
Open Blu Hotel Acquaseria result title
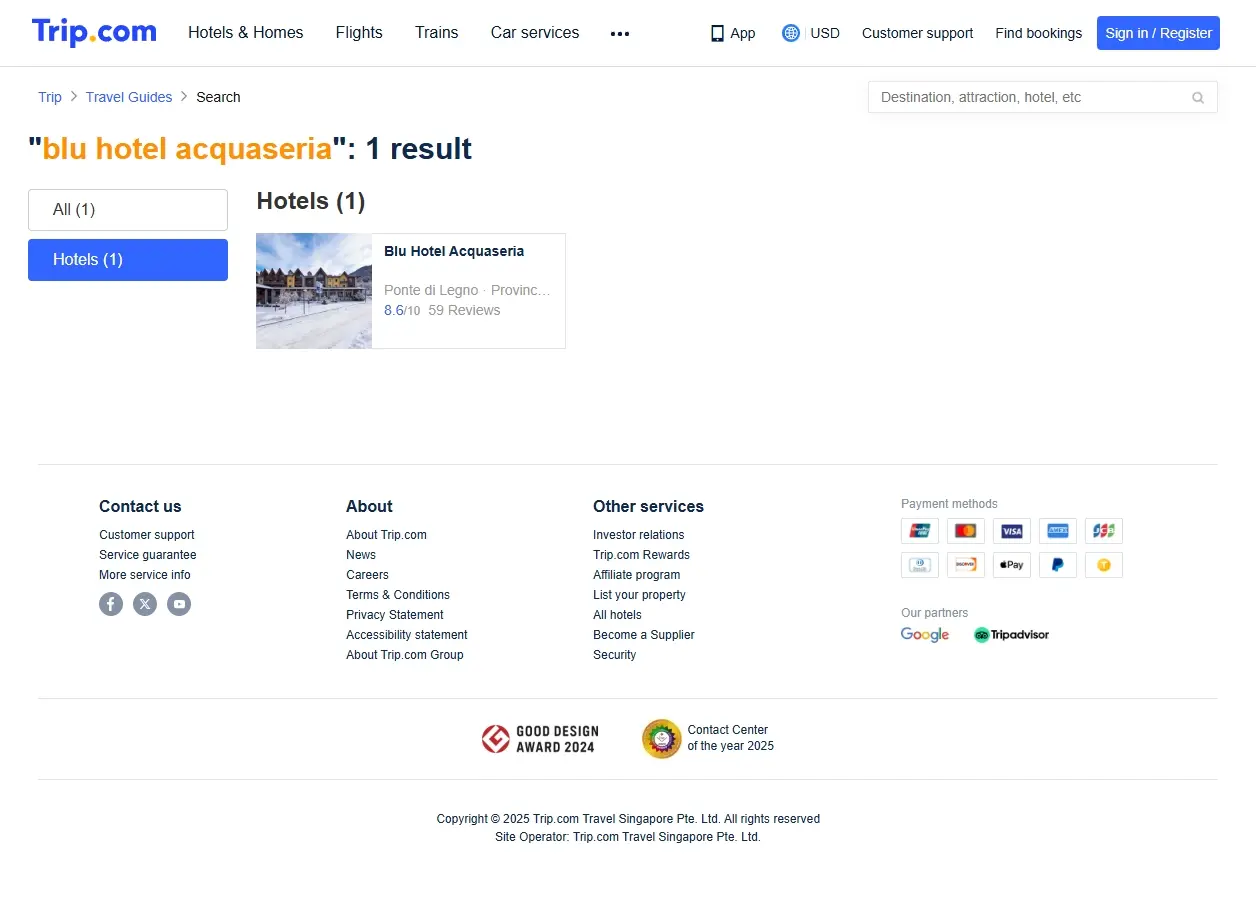pyautogui.click(x=454, y=251)
